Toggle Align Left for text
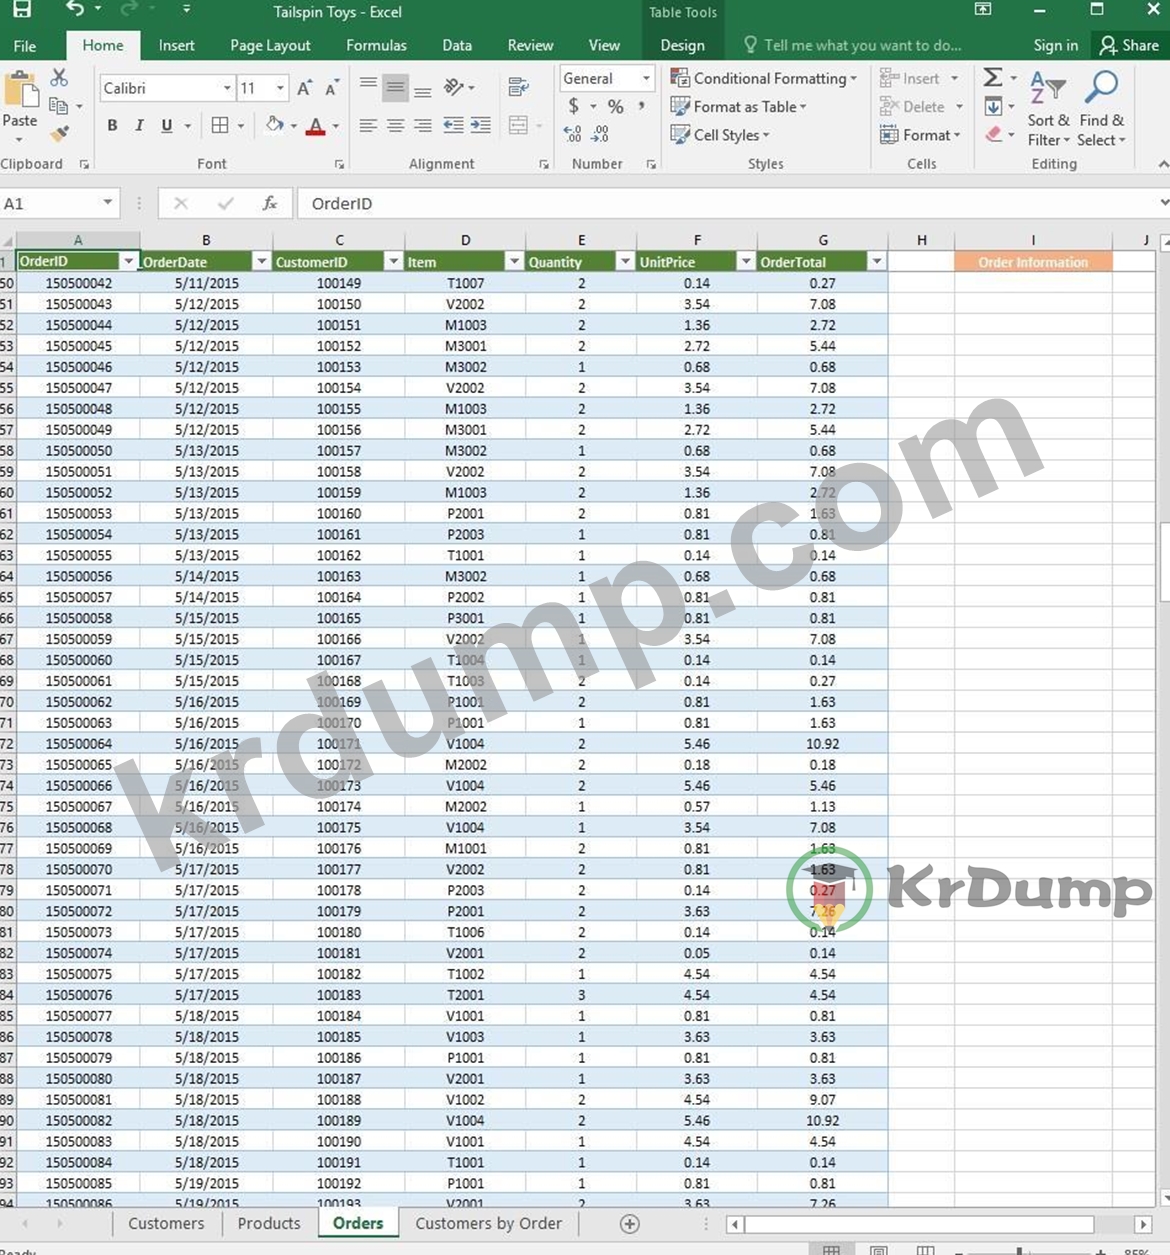The image size is (1170, 1255). point(368,125)
